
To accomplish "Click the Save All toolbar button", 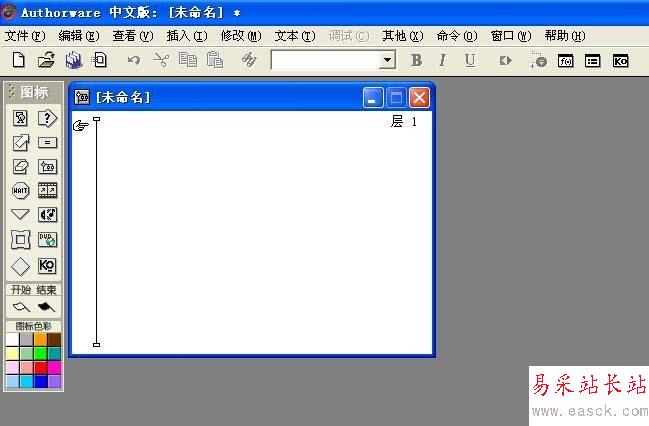I will click(x=74, y=60).
